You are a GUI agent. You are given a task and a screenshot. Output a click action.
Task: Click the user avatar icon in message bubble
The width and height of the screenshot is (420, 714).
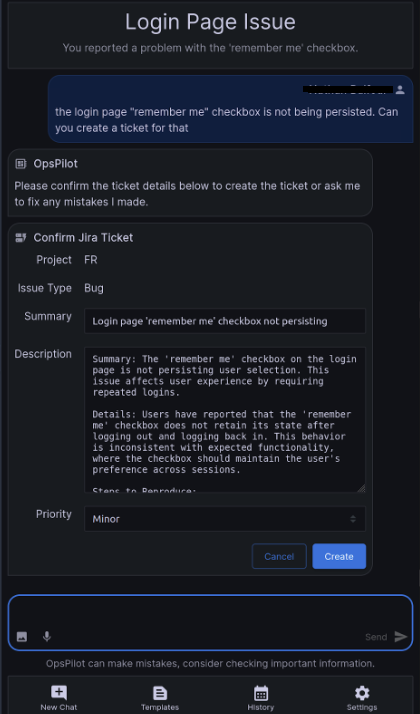(x=400, y=90)
